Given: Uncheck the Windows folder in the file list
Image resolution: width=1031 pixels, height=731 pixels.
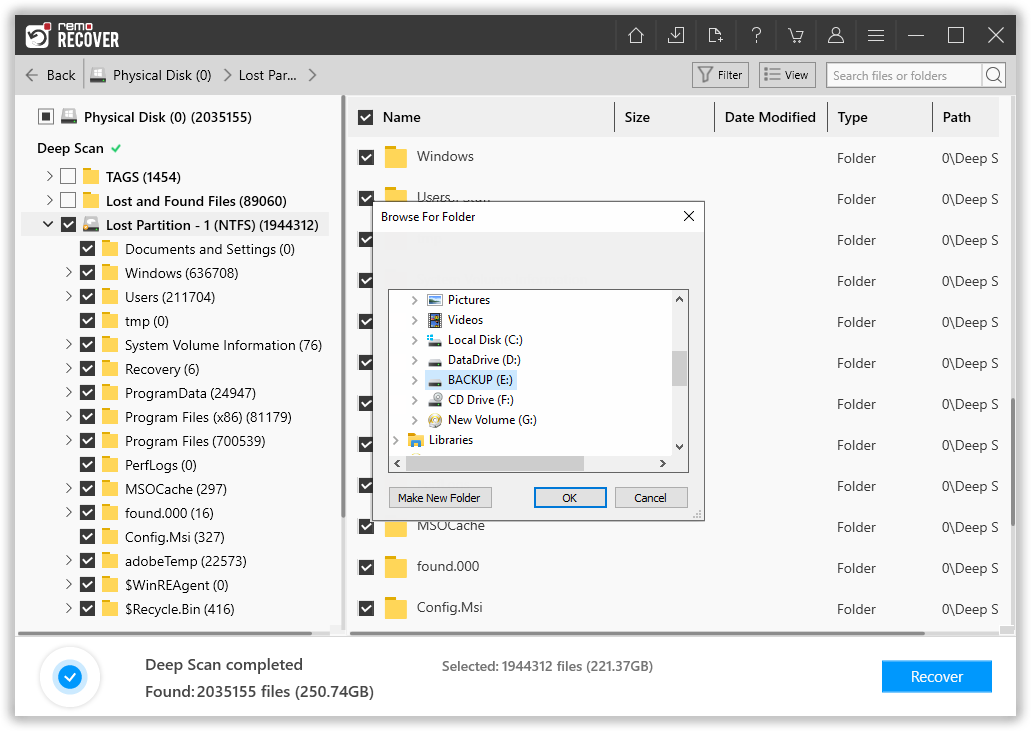Looking at the screenshot, I should [366, 156].
